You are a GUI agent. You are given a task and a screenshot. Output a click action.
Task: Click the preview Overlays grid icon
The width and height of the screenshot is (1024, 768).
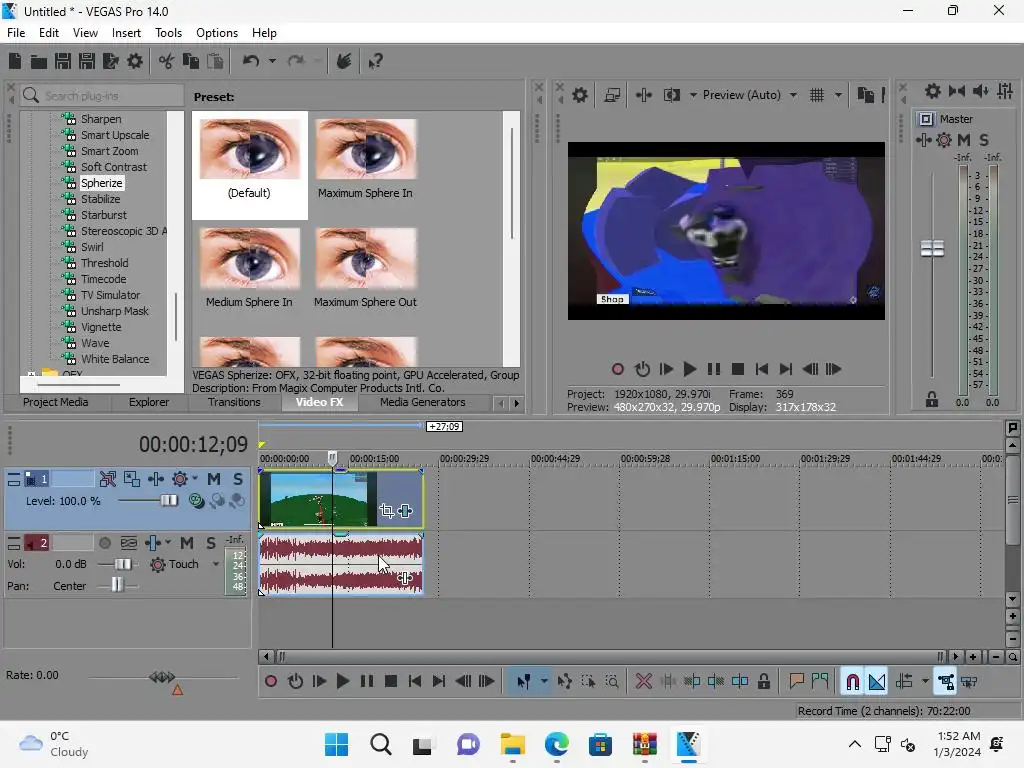click(x=817, y=95)
